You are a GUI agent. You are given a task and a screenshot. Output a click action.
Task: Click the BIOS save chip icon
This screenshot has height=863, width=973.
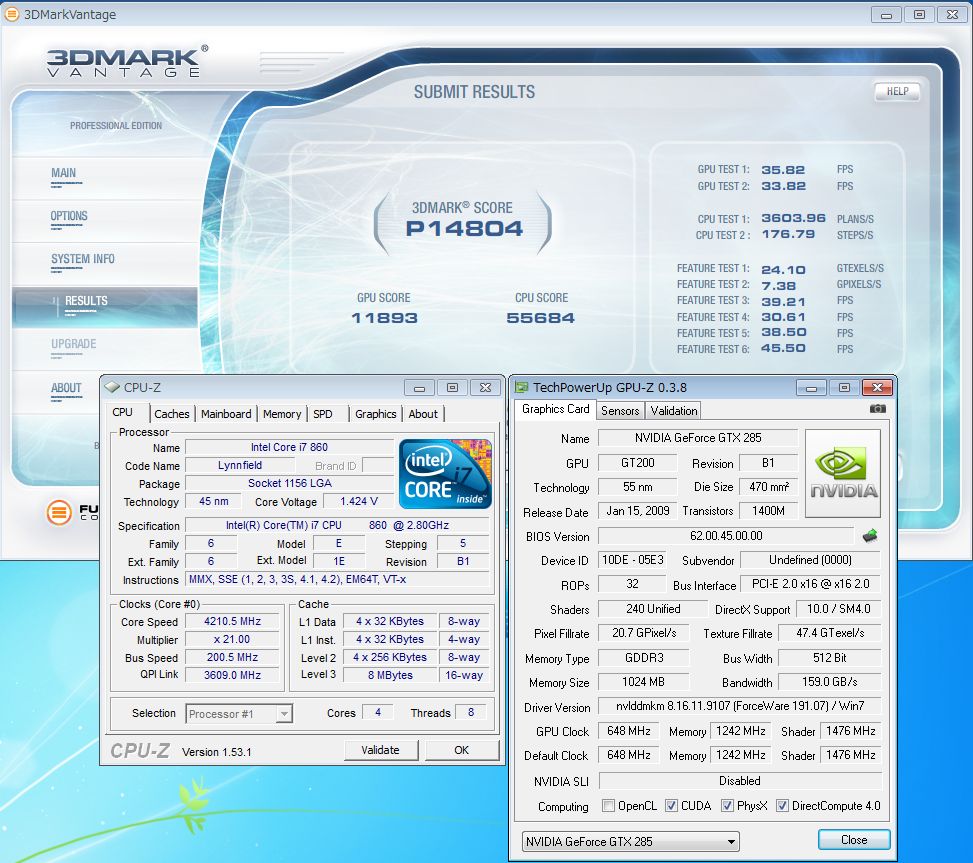tap(870, 536)
